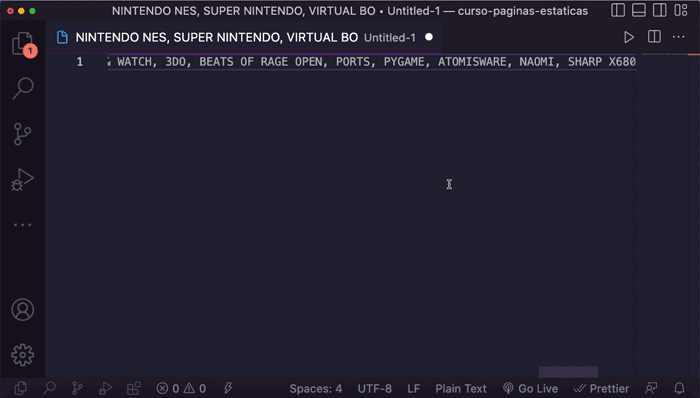The image size is (700, 398).
Task: Open the Manage gear icon
Action: [x=23, y=355]
